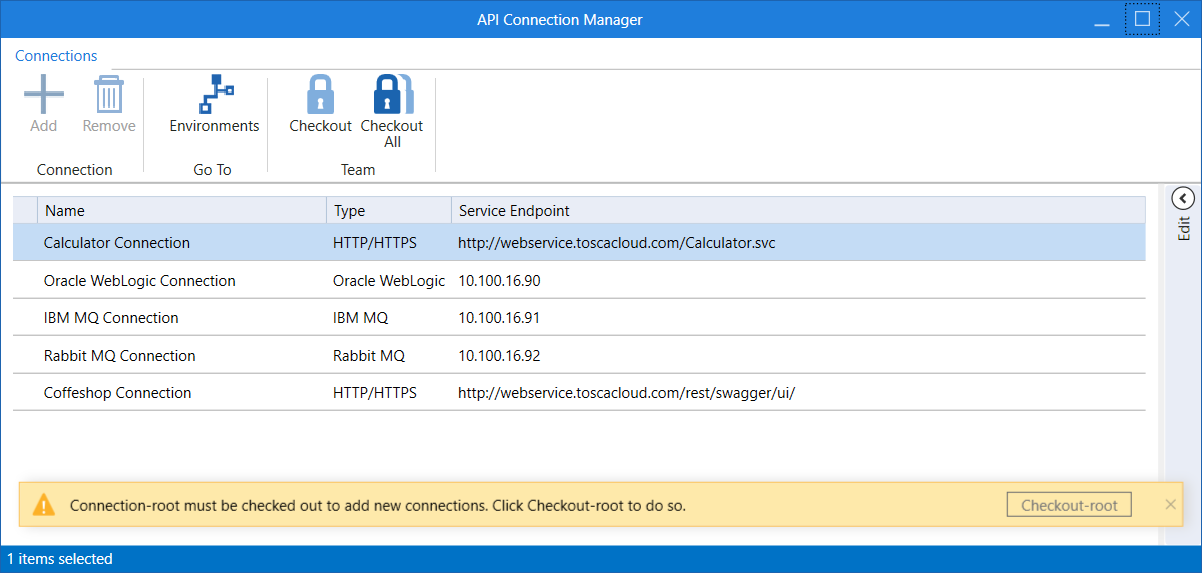Open the Connections ribbon tab
Image resolution: width=1202 pixels, height=573 pixels.
[56, 56]
